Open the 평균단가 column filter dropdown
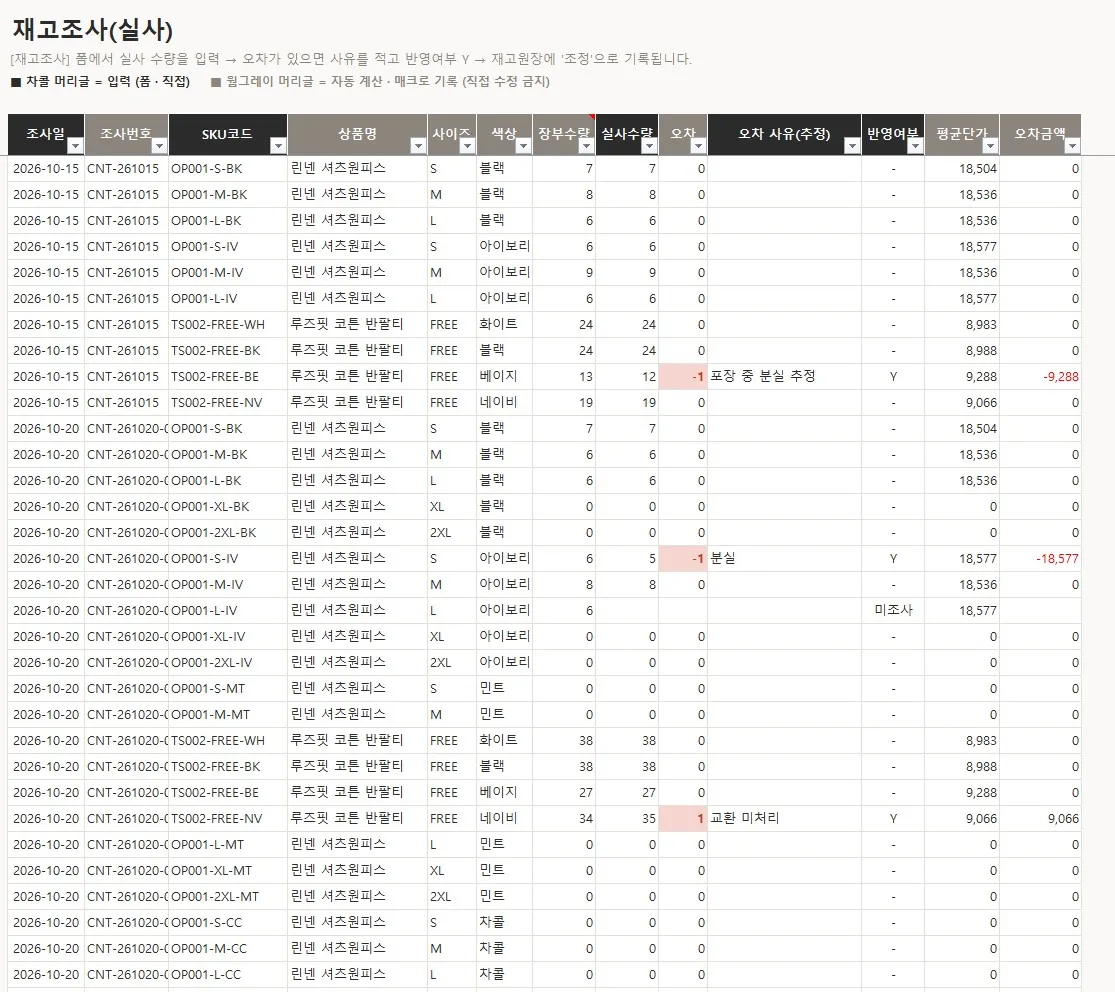 click(991, 146)
